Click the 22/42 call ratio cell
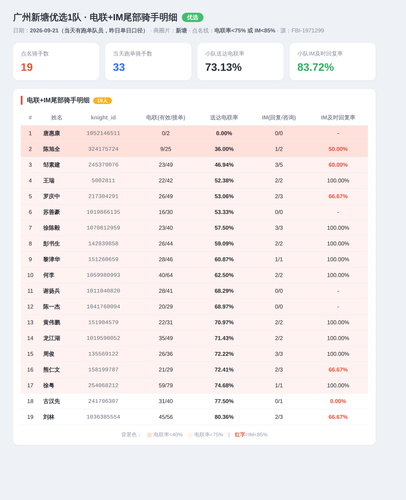Image resolution: width=406 pixels, height=500 pixels. click(166, 181)
